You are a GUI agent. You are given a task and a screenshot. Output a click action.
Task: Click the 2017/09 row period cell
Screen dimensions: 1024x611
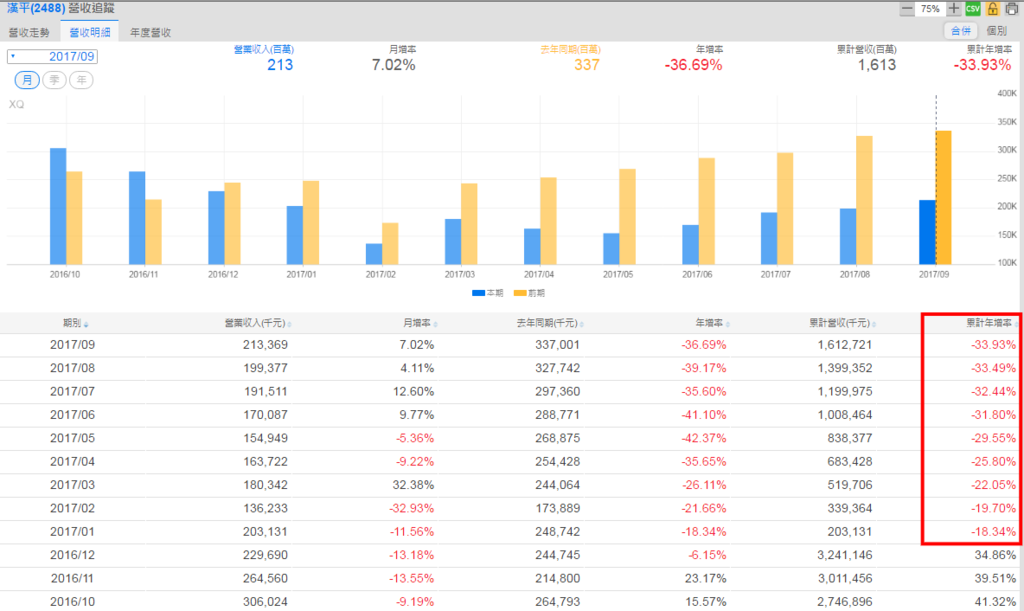[x=72, y=345]
